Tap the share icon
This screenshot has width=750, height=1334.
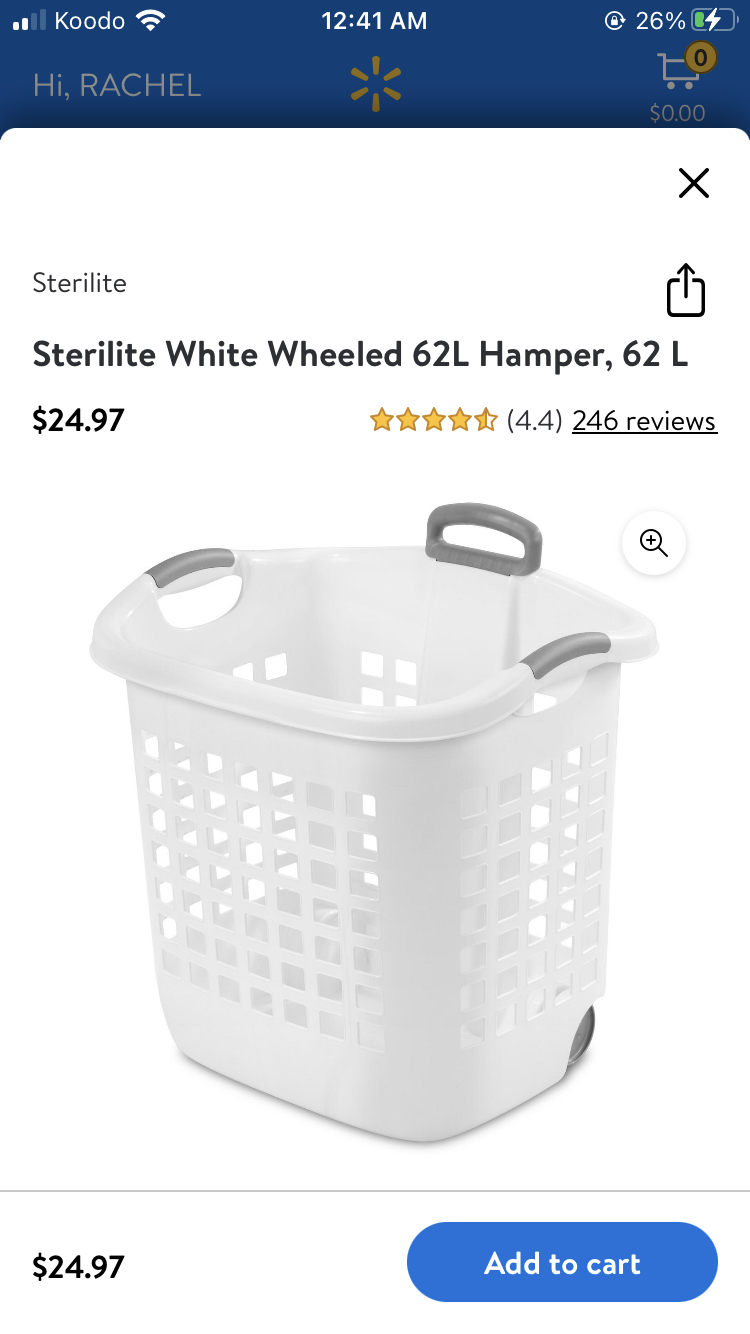(686, 290)
